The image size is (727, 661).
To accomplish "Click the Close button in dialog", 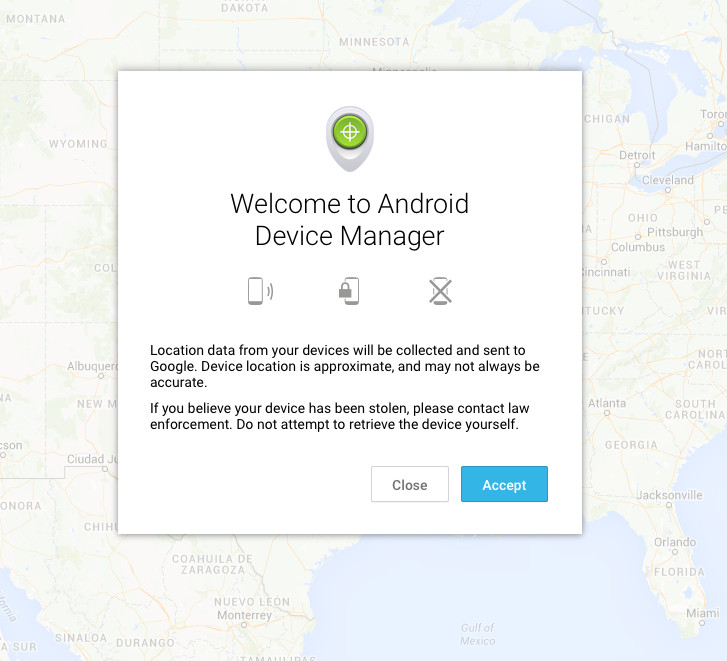I will pyautogui.click(x=409, y=484).
